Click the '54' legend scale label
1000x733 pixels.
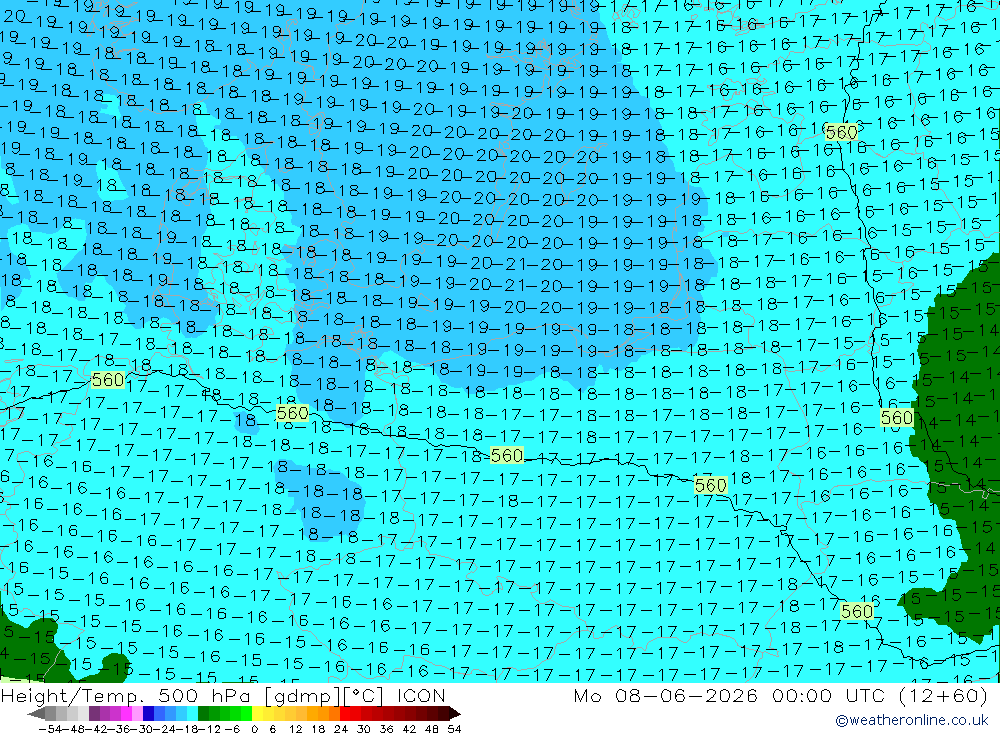[x=454, y=729]
